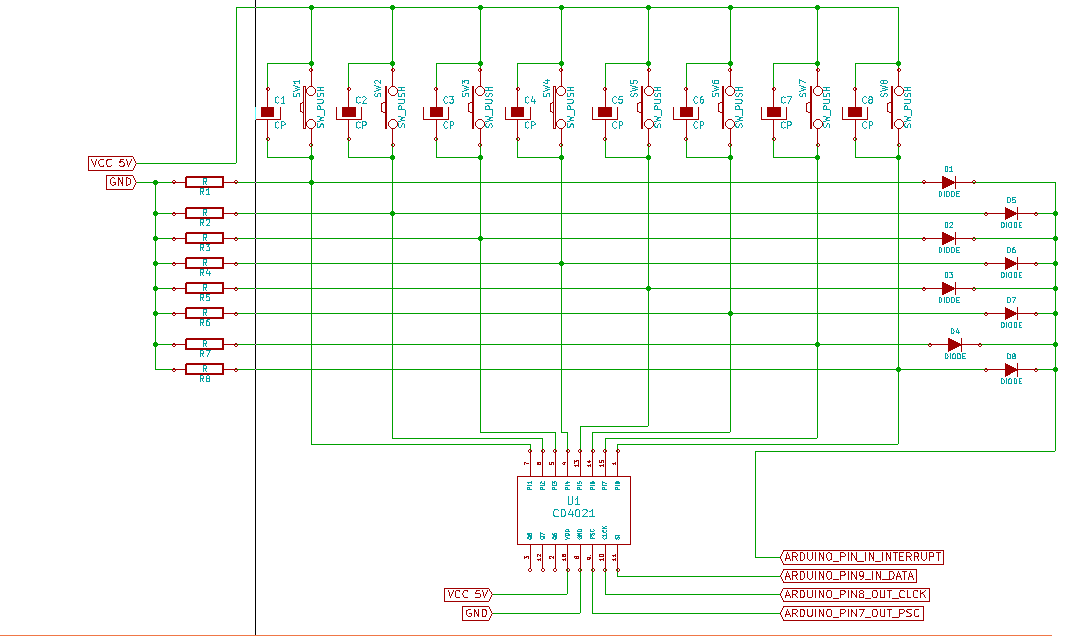Click the ARDUINO_PIN_IN_INTERRUPT label
Screen dimensions: 1080x636
pos(862,557)
